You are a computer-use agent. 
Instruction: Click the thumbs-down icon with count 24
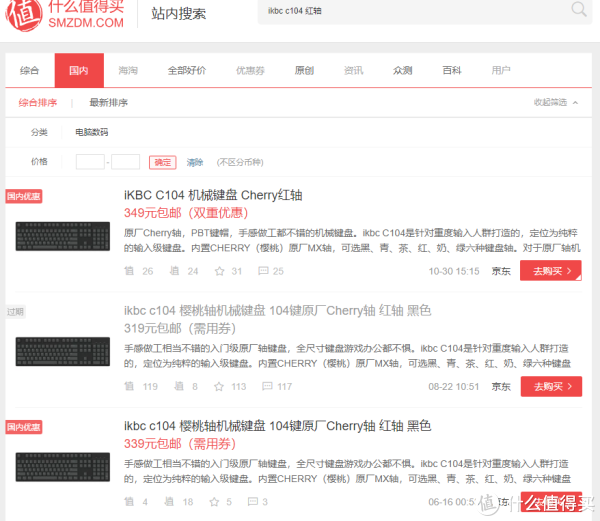(x=173, y=271)
